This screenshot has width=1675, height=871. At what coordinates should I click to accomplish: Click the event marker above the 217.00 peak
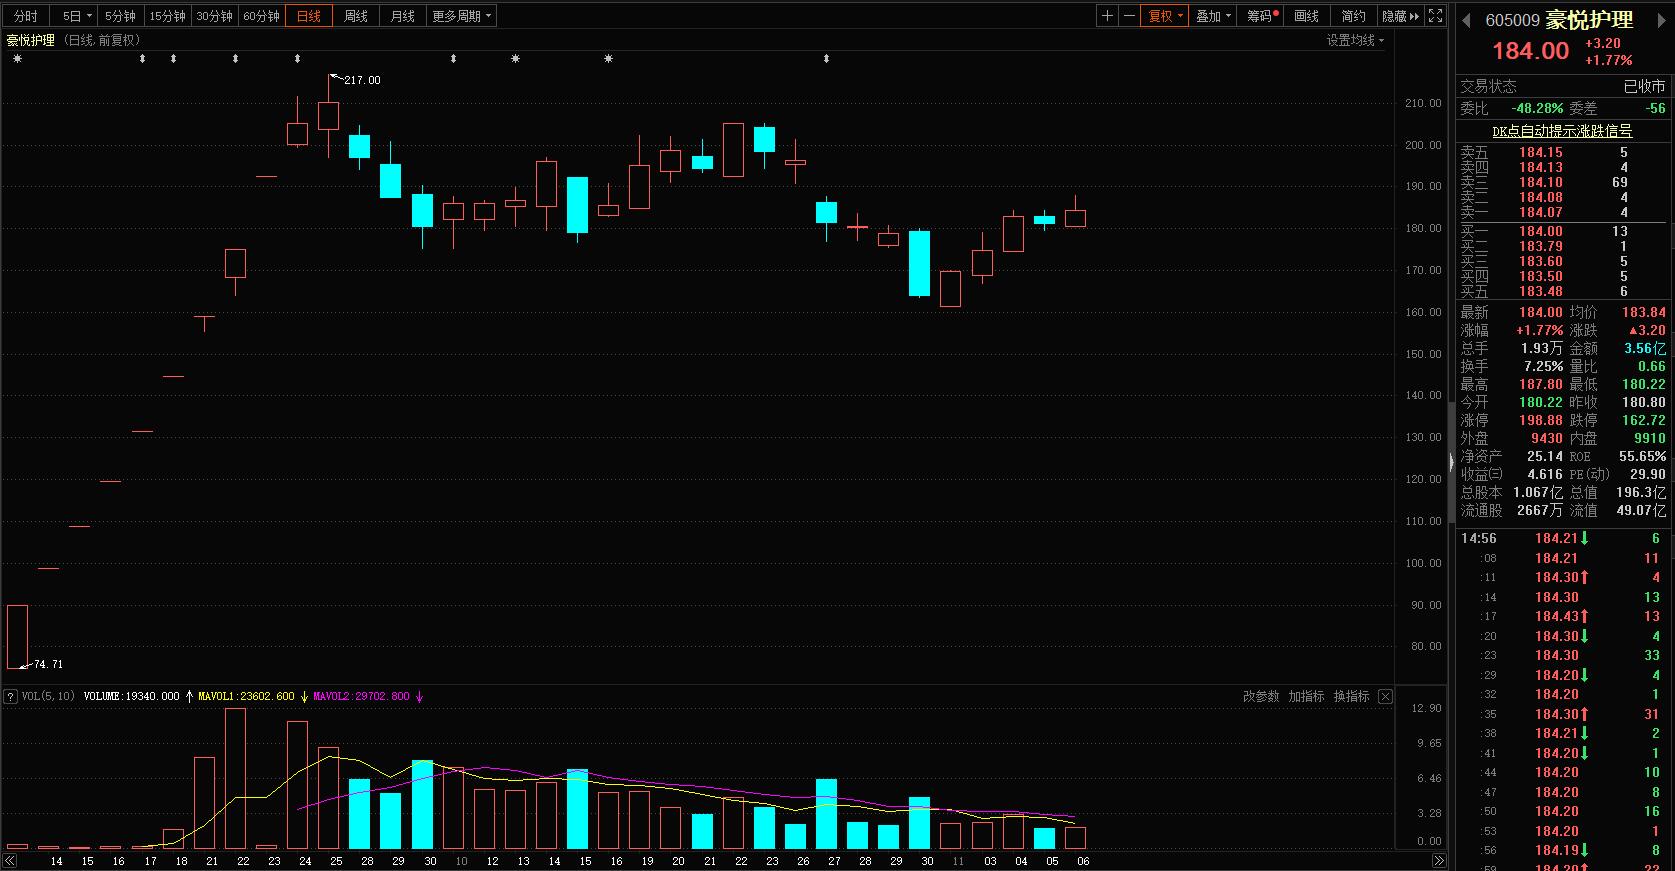(x=298, y=59)
